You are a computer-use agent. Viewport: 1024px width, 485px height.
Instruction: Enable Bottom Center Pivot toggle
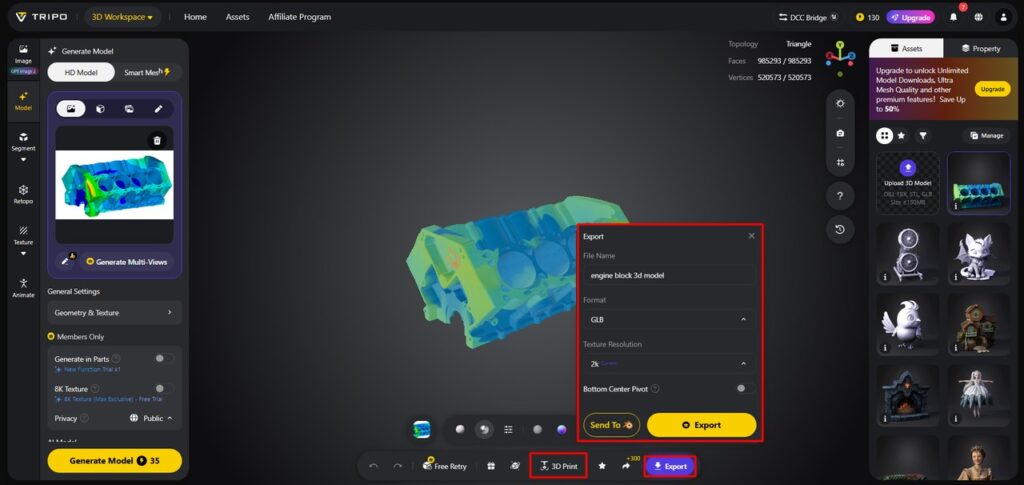point(744,388)
